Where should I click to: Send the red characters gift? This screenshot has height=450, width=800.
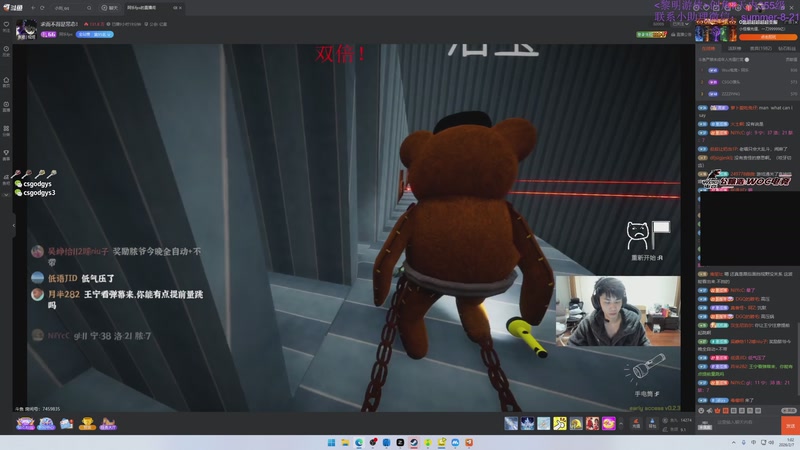pos(592,423)
